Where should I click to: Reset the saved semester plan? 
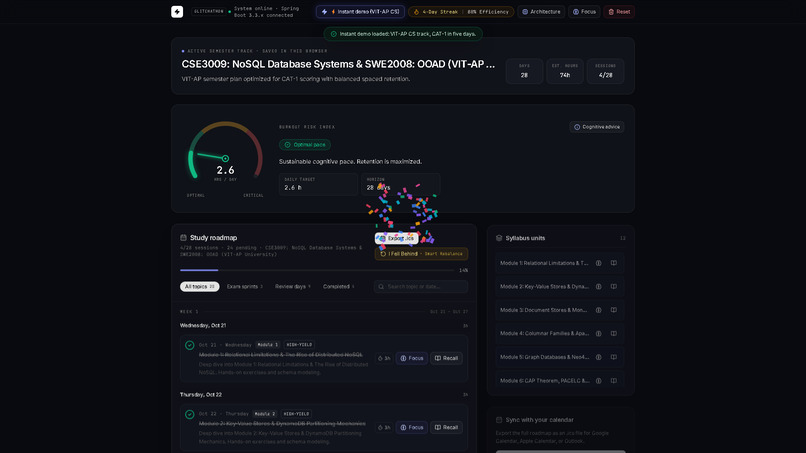(x=619, y=11)
